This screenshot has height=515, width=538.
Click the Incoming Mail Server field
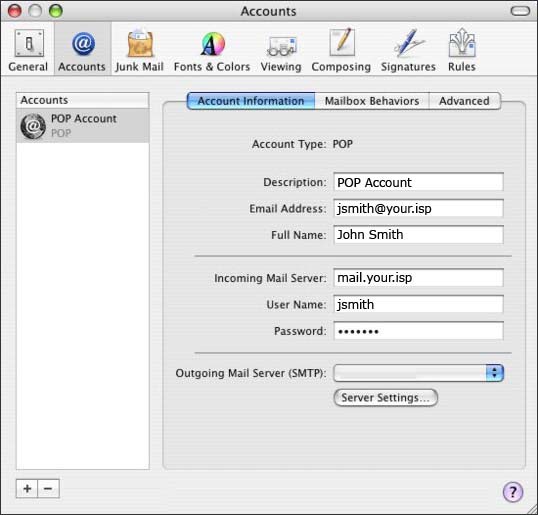click(x=418, y=278)
